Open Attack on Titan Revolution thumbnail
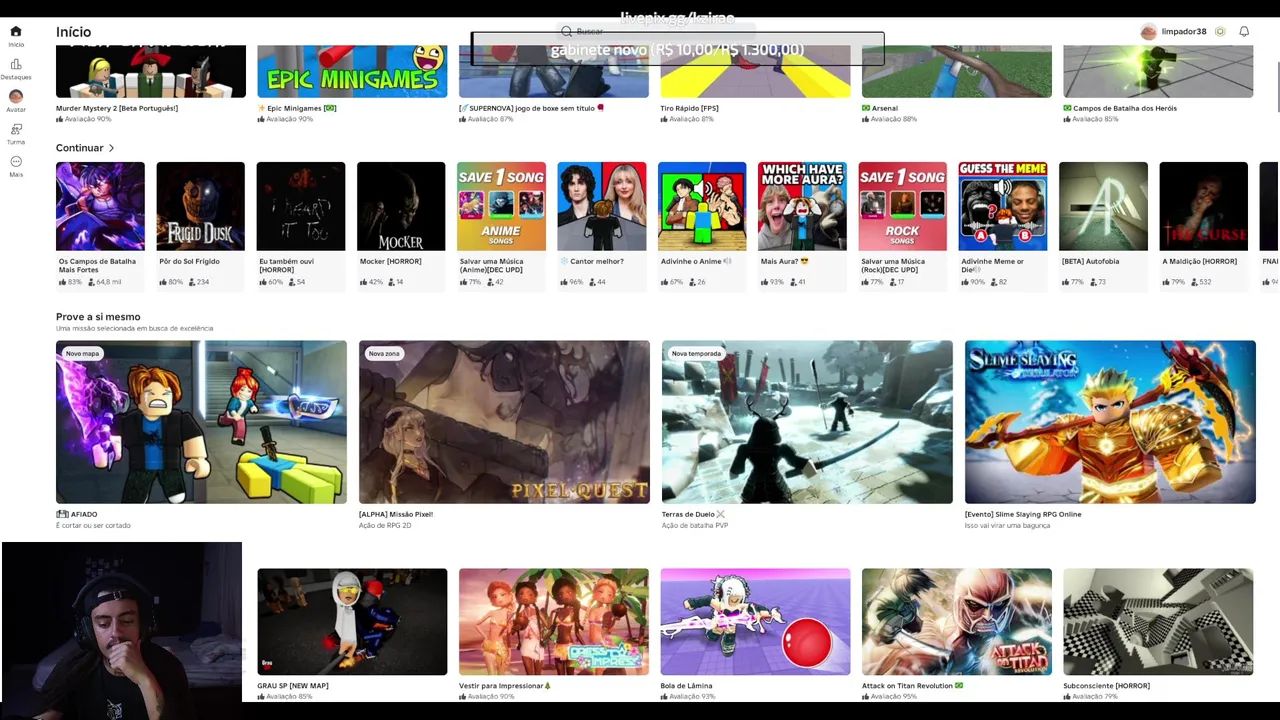This screenshot has height=720, width=1280. pyautogui.click(x=957, y=622)
